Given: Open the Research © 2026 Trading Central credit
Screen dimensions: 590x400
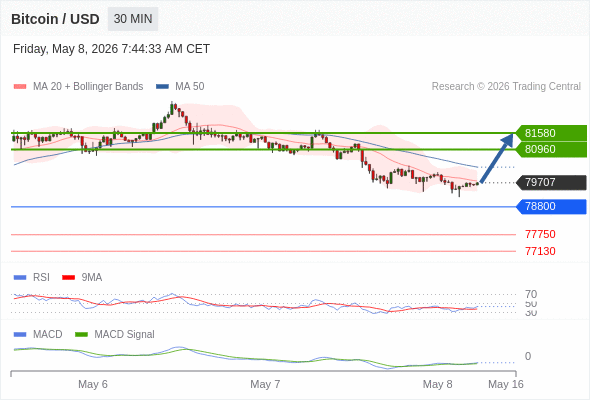Looking at the screenshot, I should tap(506, 87).
